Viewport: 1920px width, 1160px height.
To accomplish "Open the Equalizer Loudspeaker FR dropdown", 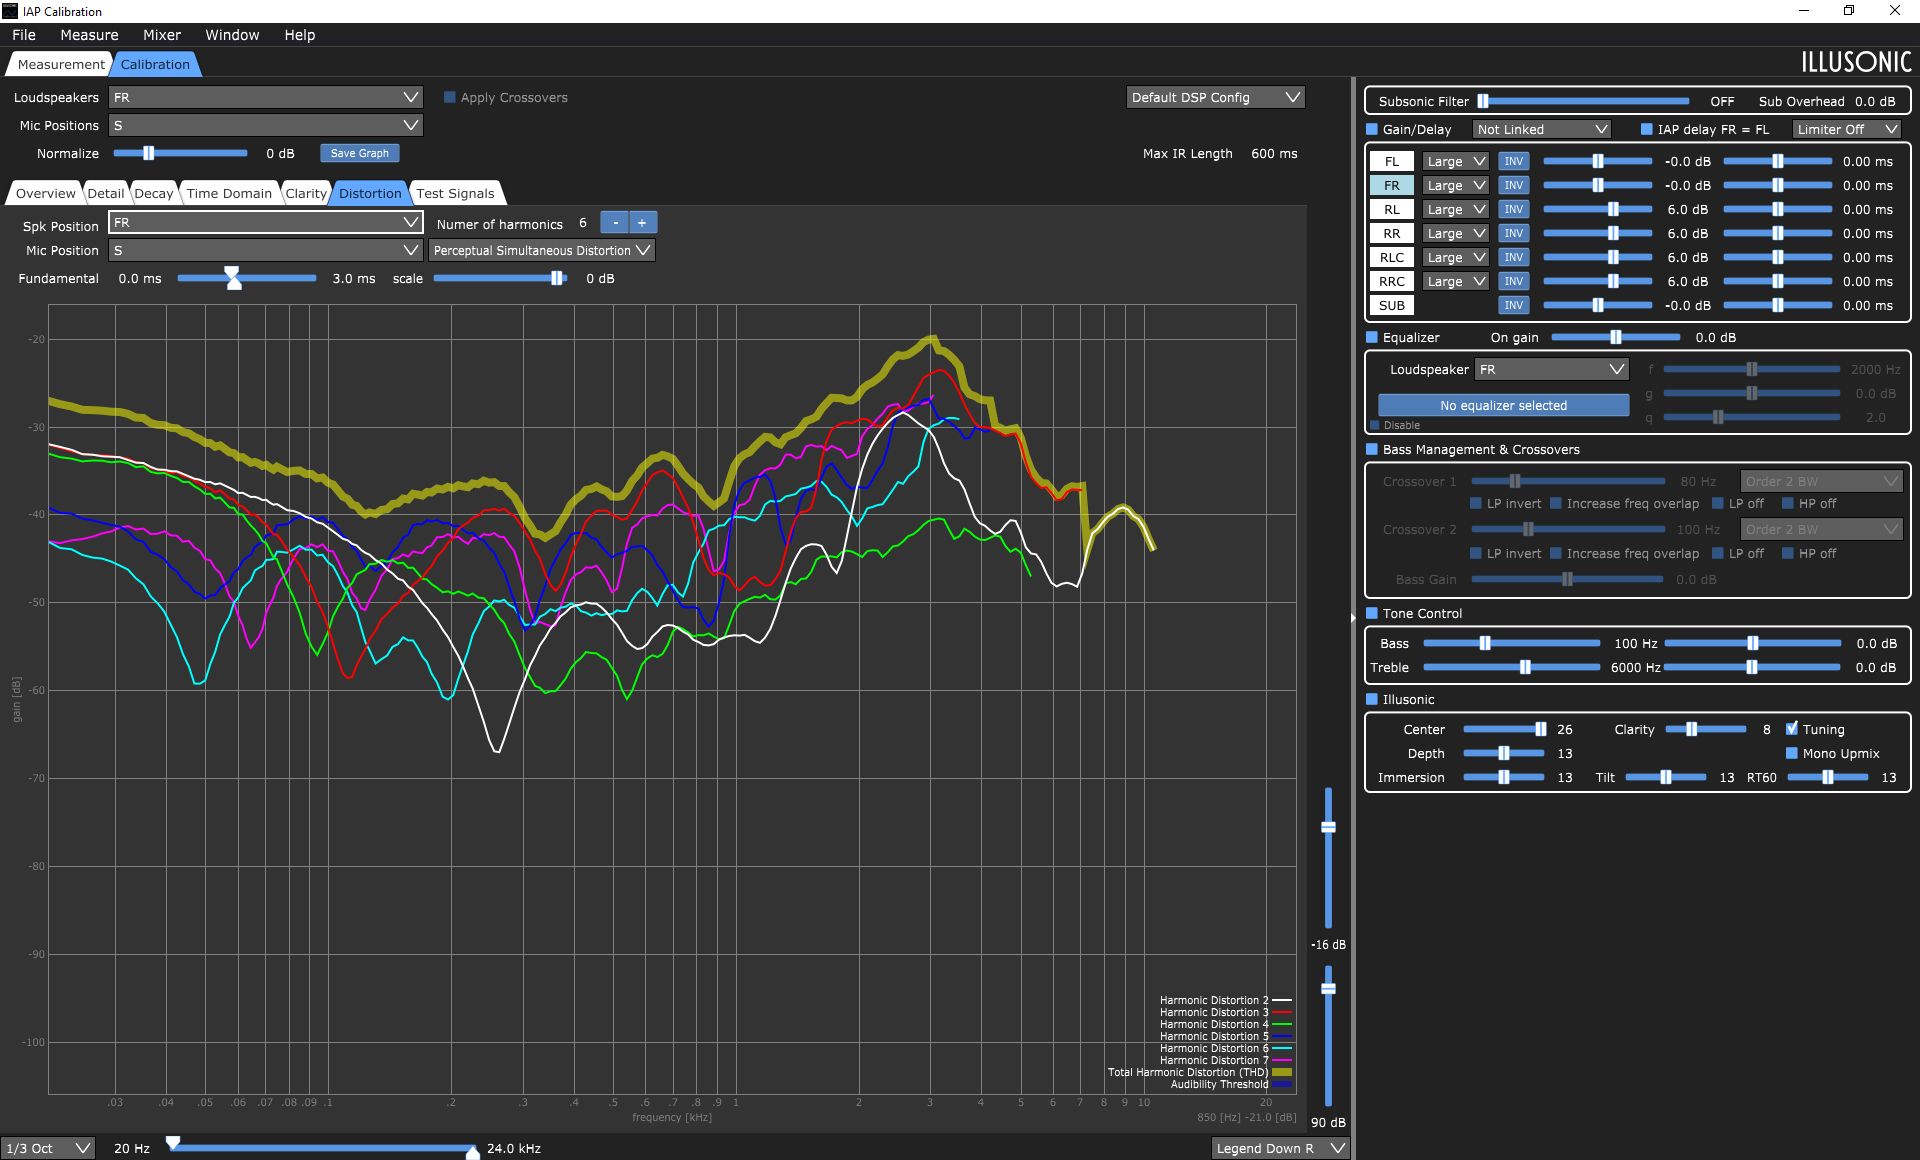I will pos(1551,369).
